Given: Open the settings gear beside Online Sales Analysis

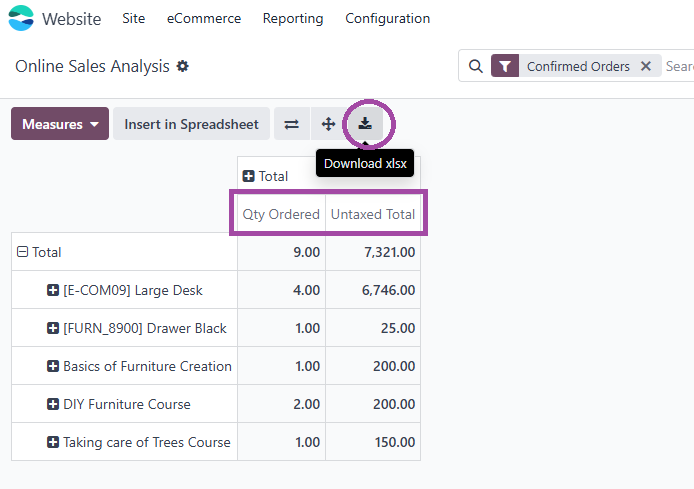Looking at the screenshot, I should pos(182,66).
